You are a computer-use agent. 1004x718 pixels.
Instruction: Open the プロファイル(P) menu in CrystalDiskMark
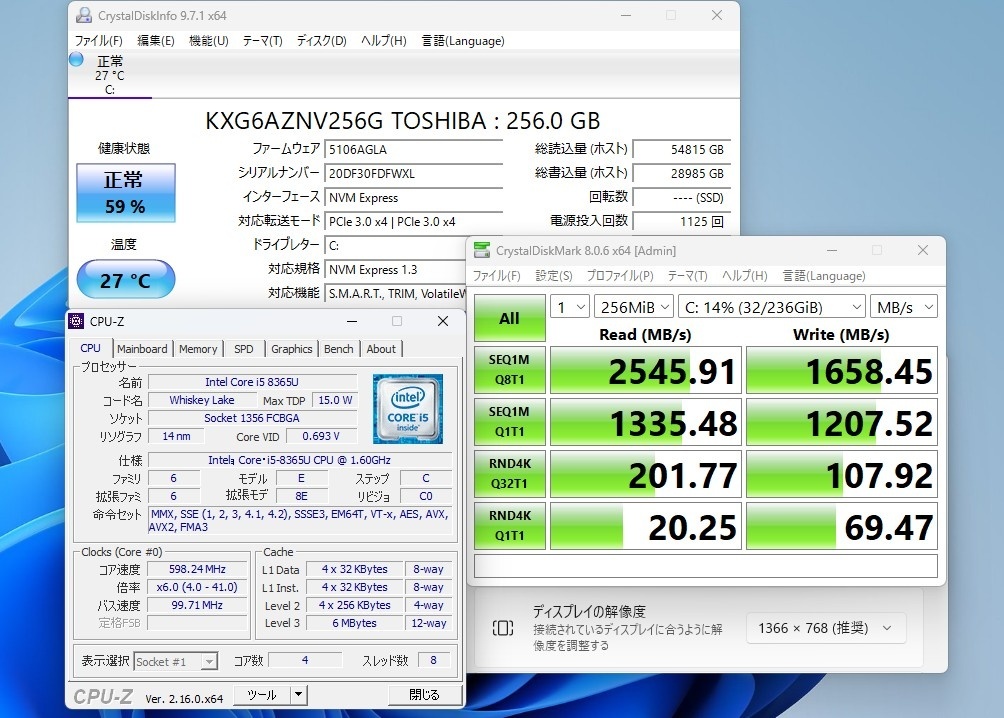click(619, 276)
